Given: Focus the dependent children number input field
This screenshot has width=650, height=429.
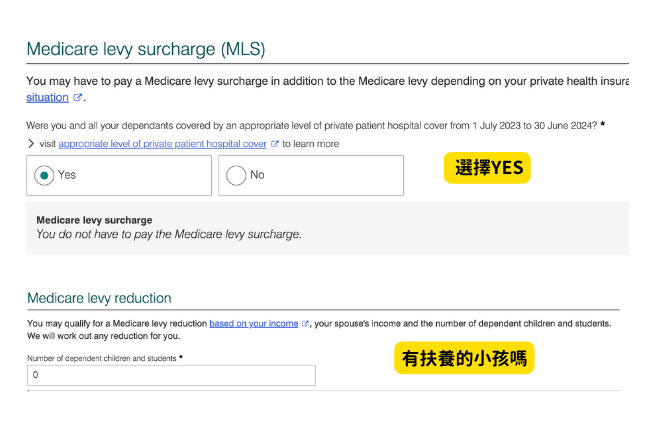Looking at the screenshot, I should (x=171, y=375).
